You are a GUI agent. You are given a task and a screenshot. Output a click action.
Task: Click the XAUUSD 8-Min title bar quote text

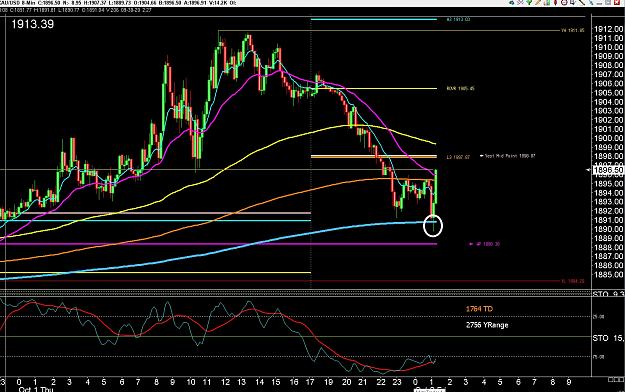click(119, 3)
